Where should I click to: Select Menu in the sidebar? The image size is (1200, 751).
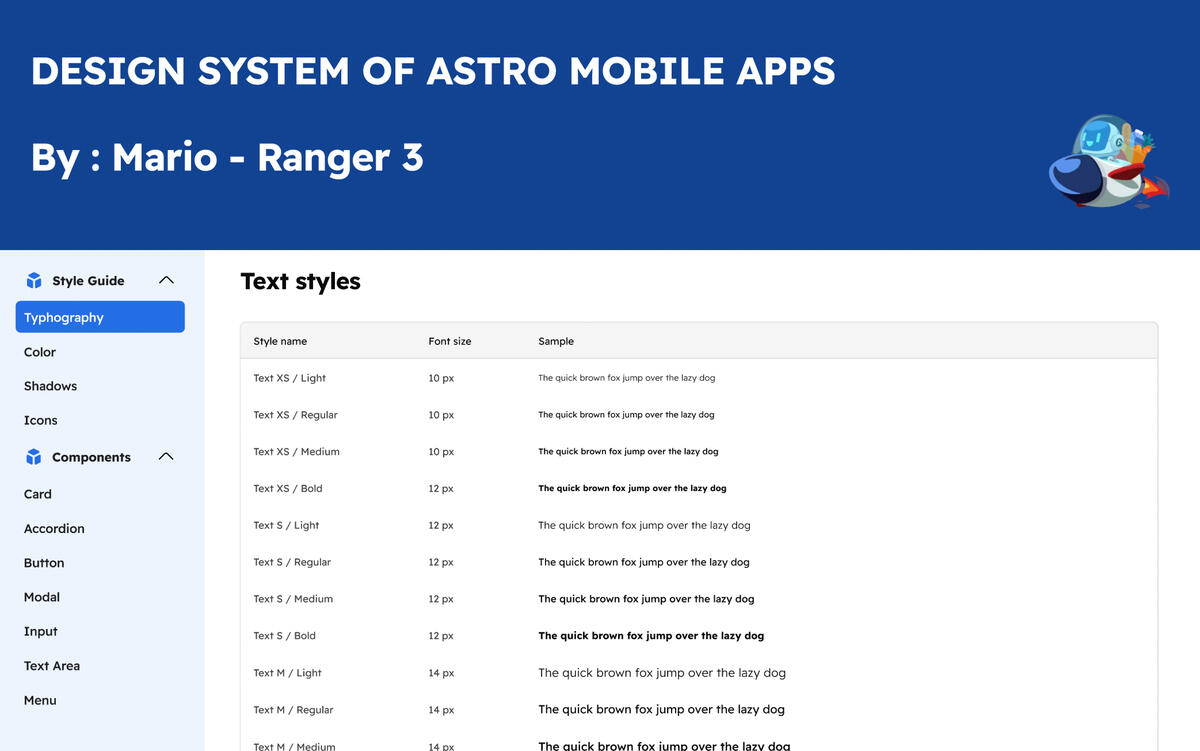[40, 700]
